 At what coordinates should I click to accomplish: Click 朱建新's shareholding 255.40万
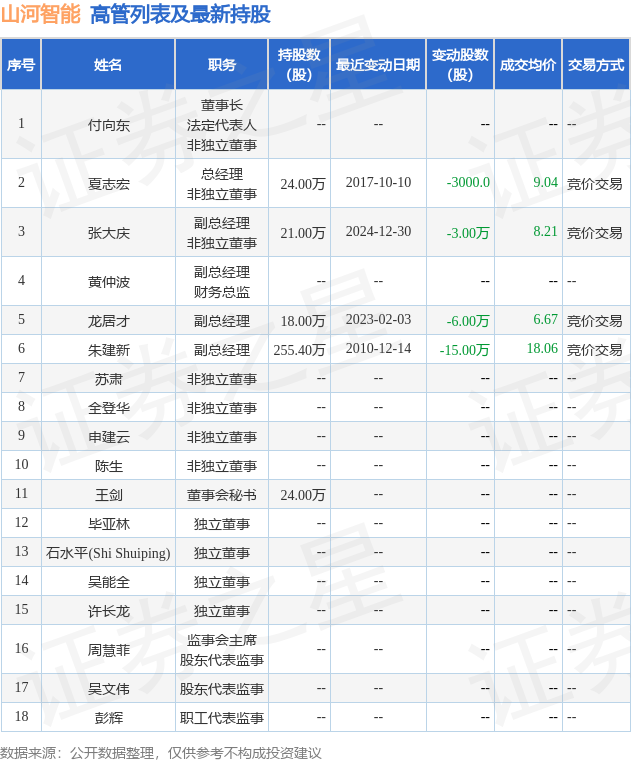[299, 349]
